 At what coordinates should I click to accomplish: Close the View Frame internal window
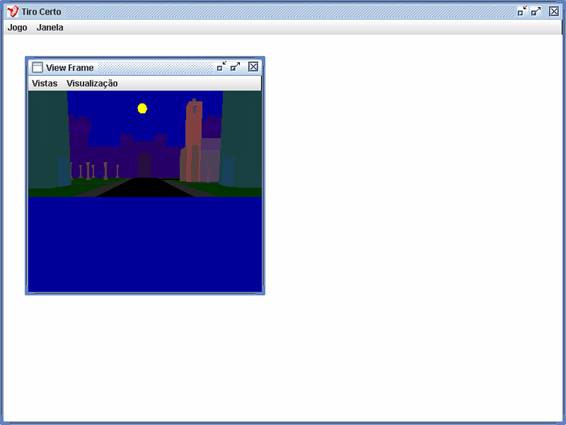coord(253,66)
